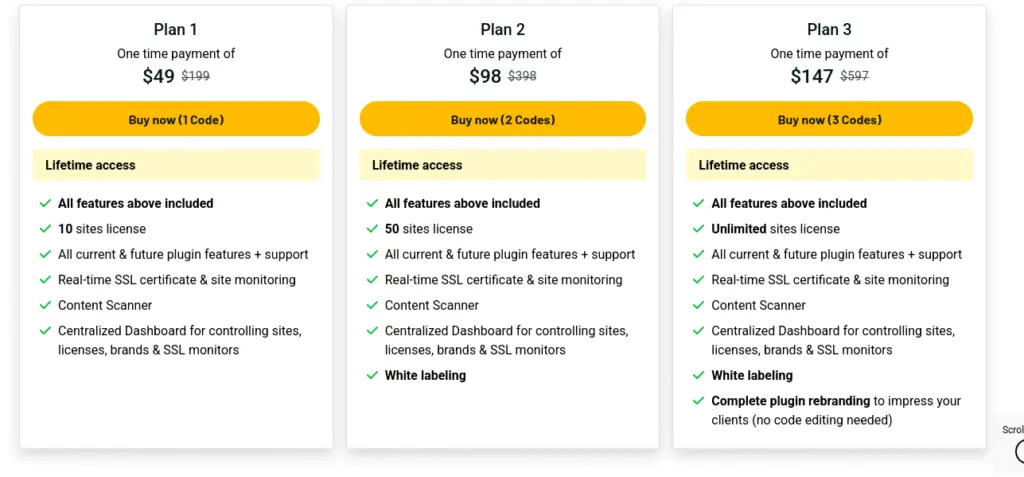Click Plan 2 White labeling checkmark icon
Screen dimensions: 1024x477
(372, 376)
